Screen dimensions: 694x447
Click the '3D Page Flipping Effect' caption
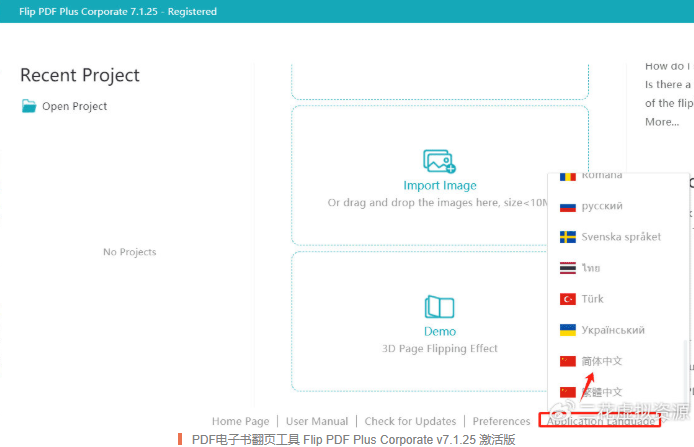[440, 349]
